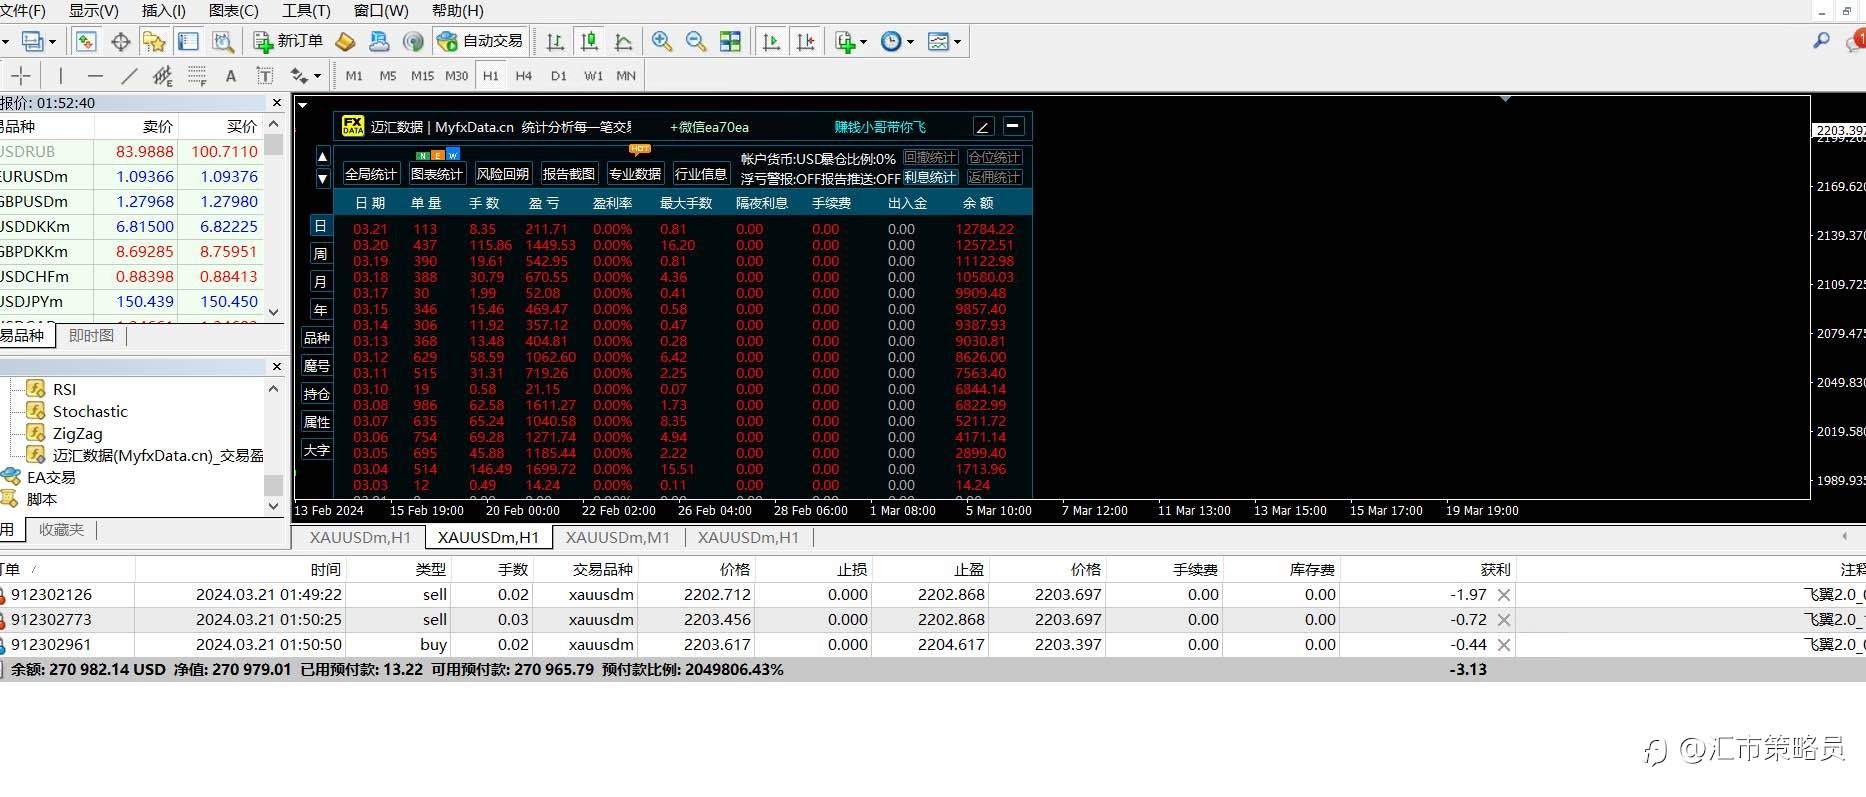Close order 912302126 with its X

coord(1504,594)
